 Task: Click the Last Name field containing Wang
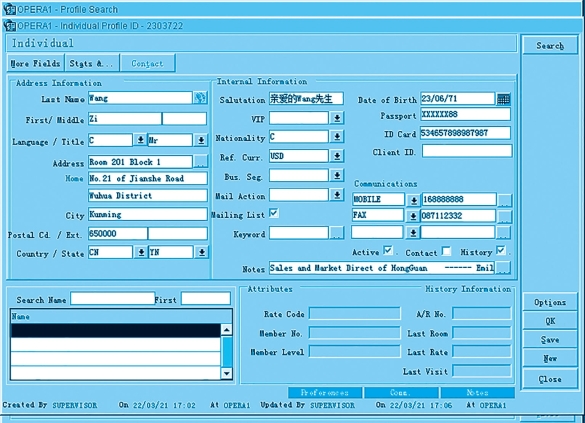pos(140,98)
